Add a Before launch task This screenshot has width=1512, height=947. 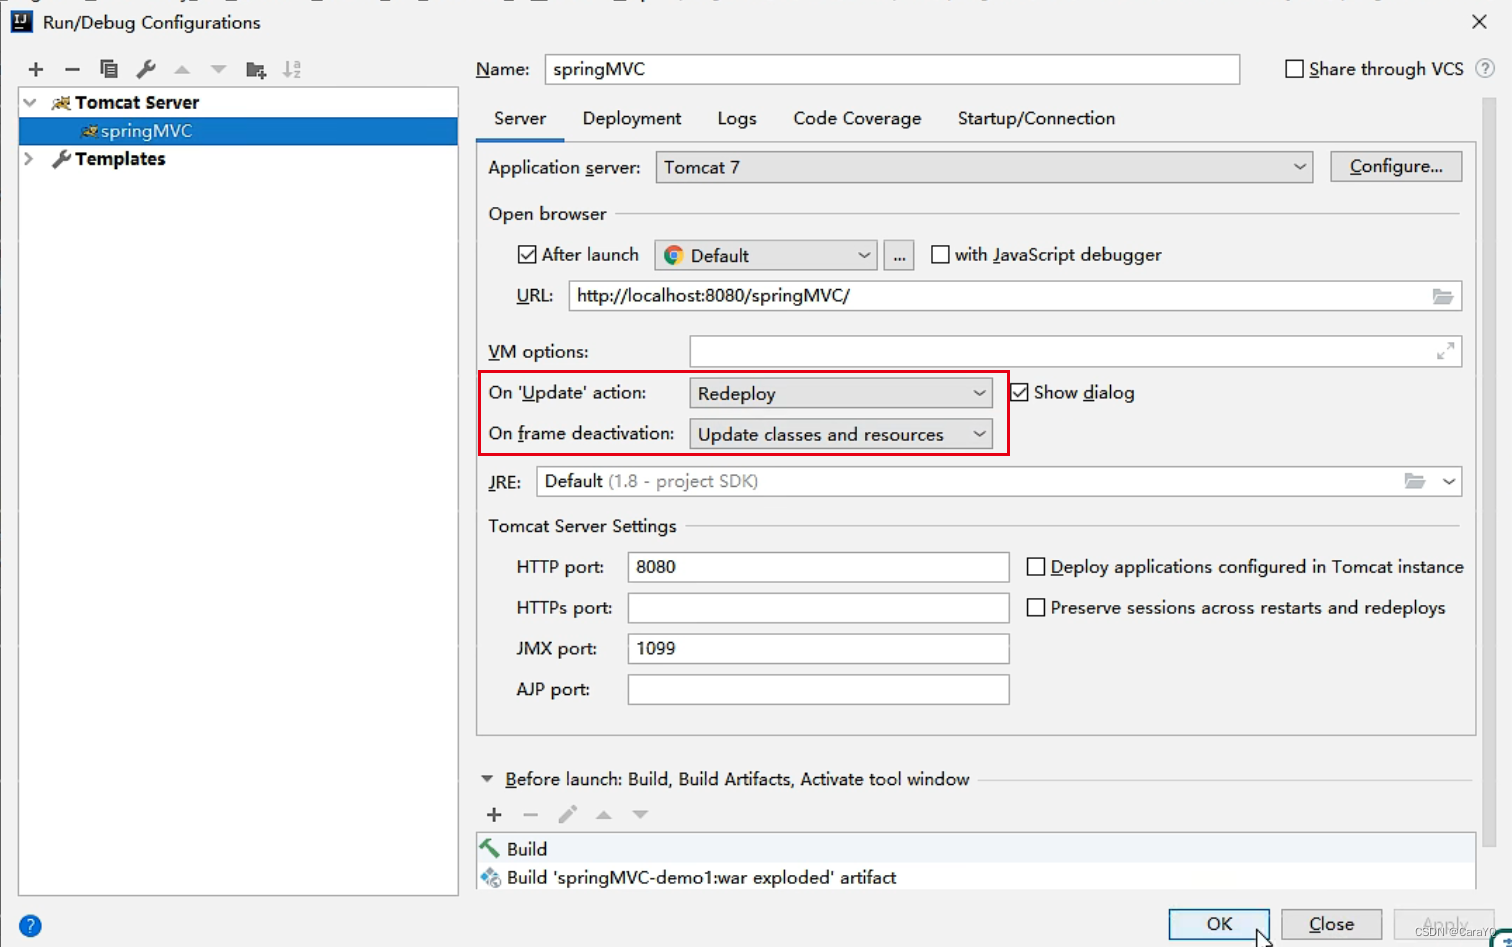(494, 815)
